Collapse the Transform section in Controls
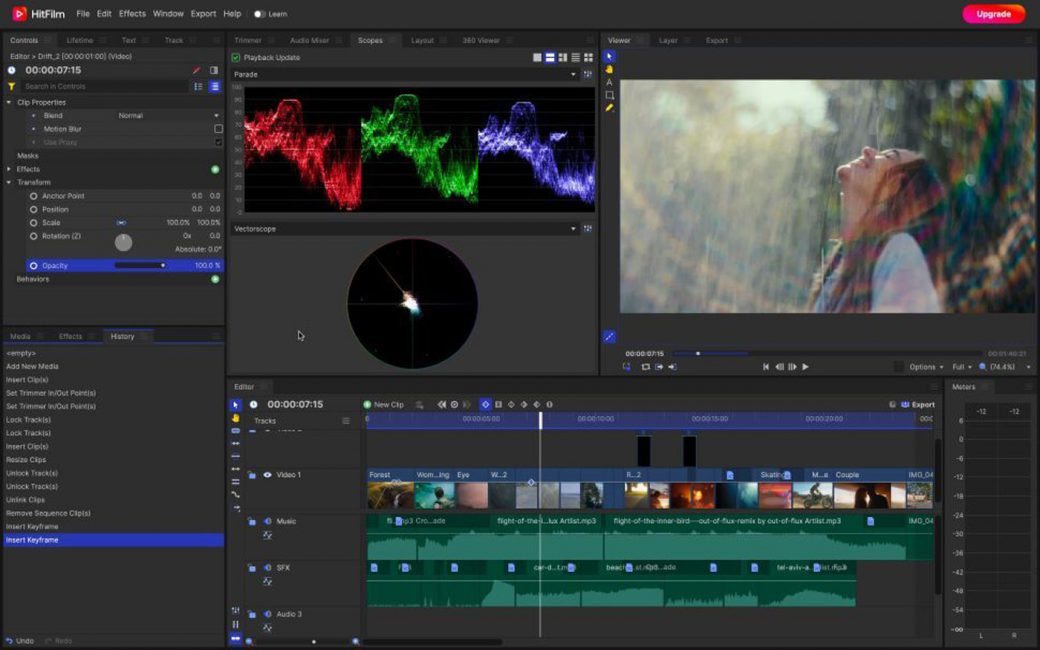Screen dimensions: 1040x650 11,182
